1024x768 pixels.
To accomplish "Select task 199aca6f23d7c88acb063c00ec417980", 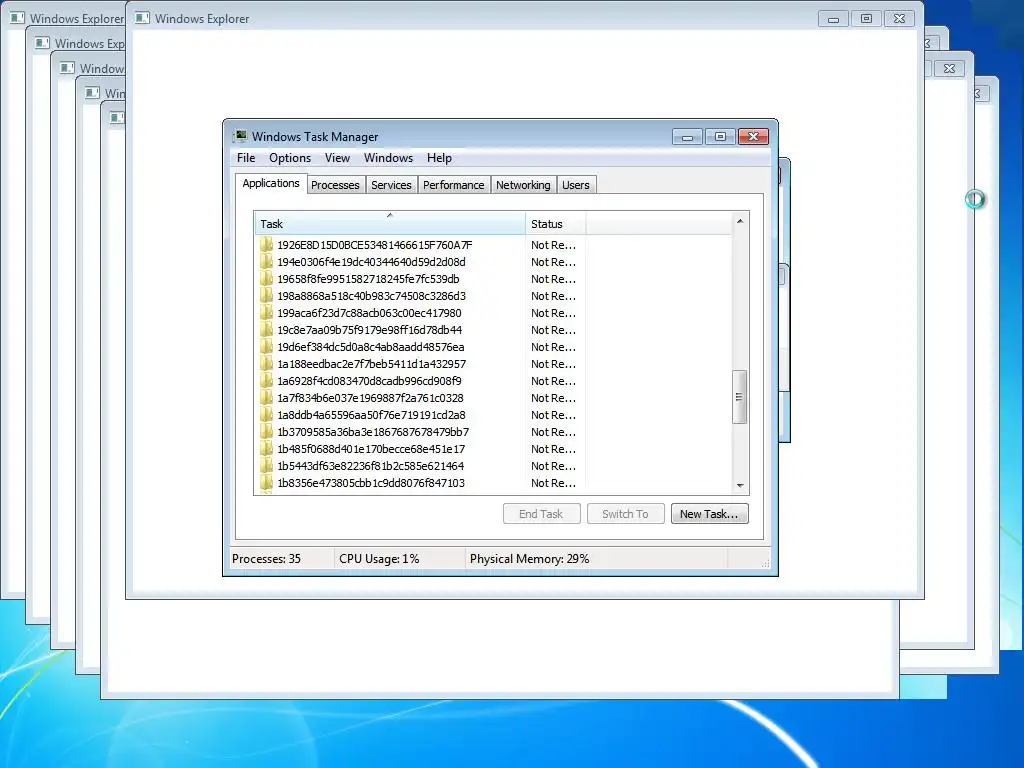I will click(x=369, y=313).
